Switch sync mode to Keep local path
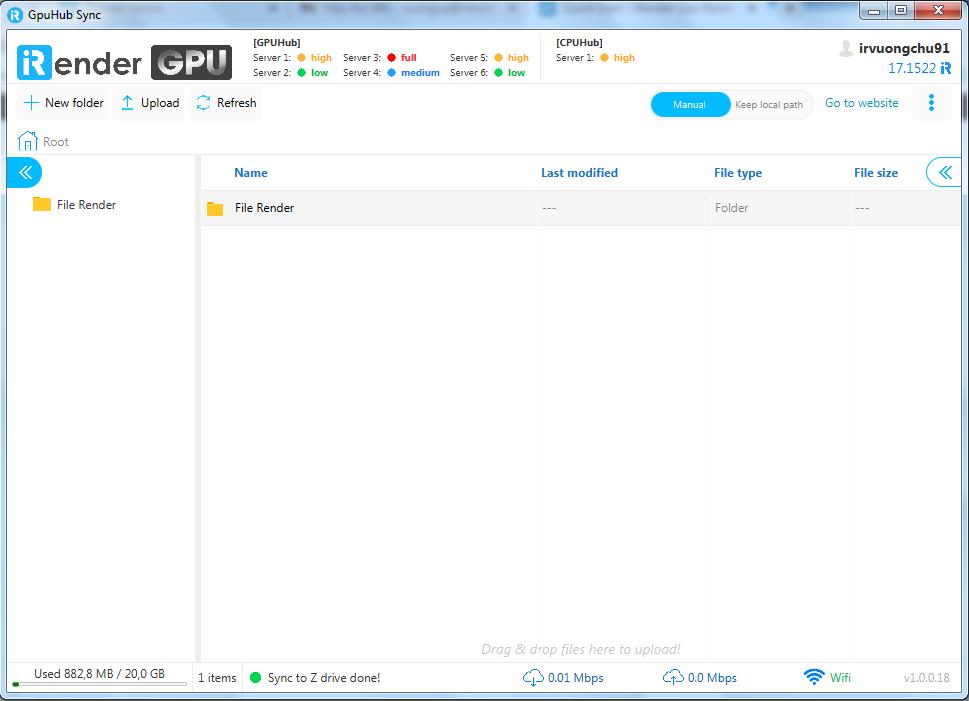969x701 pixels. (x=768, y=104)
